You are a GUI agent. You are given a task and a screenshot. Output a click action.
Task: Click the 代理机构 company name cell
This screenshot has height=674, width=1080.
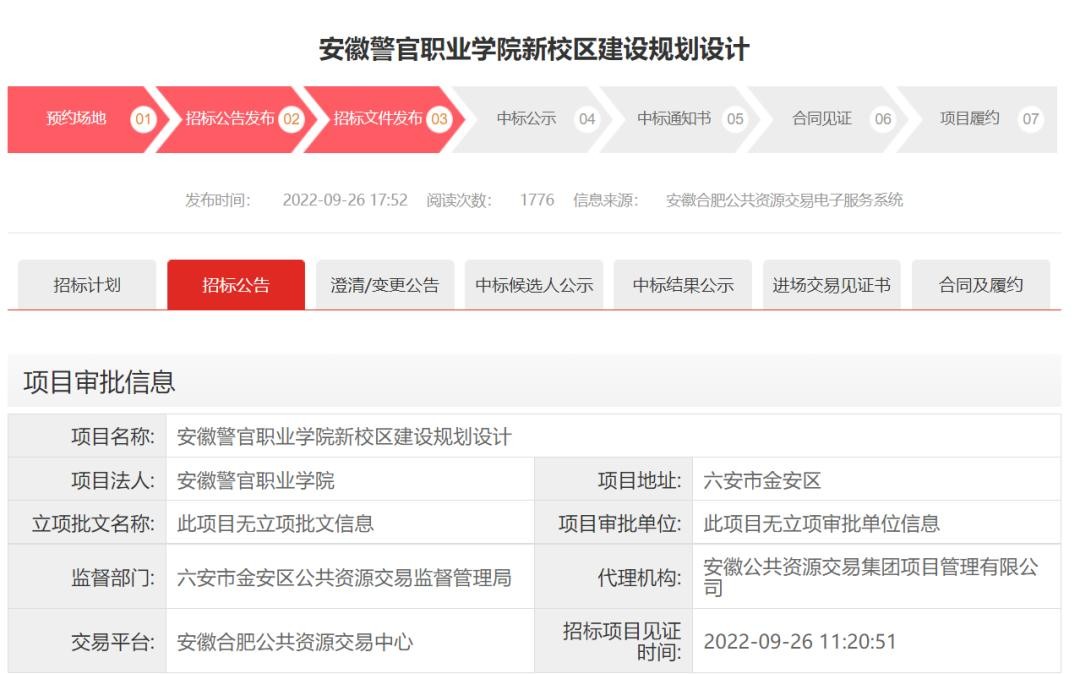tap(870, 577)
